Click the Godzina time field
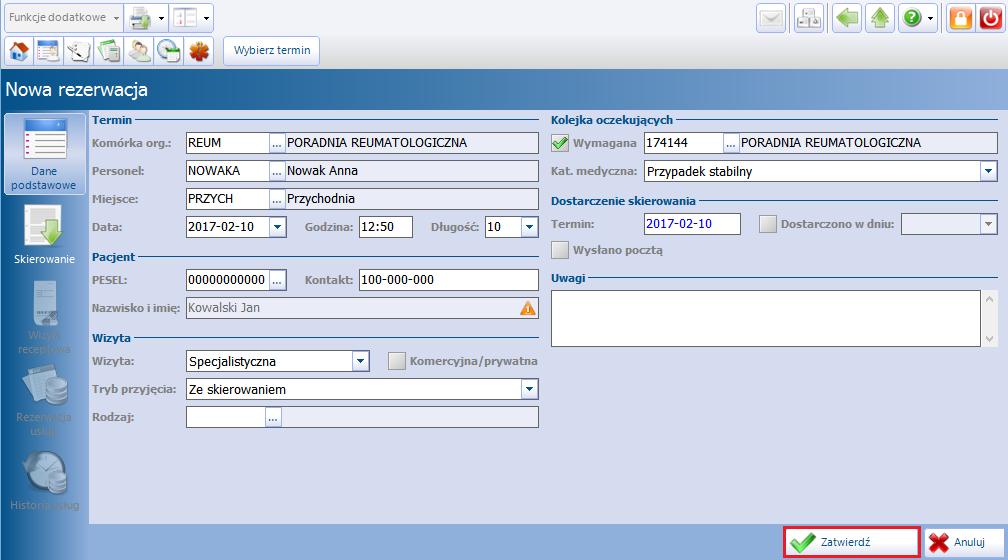This screenshot has width=1008, height=560. click(x=386, y=227)
